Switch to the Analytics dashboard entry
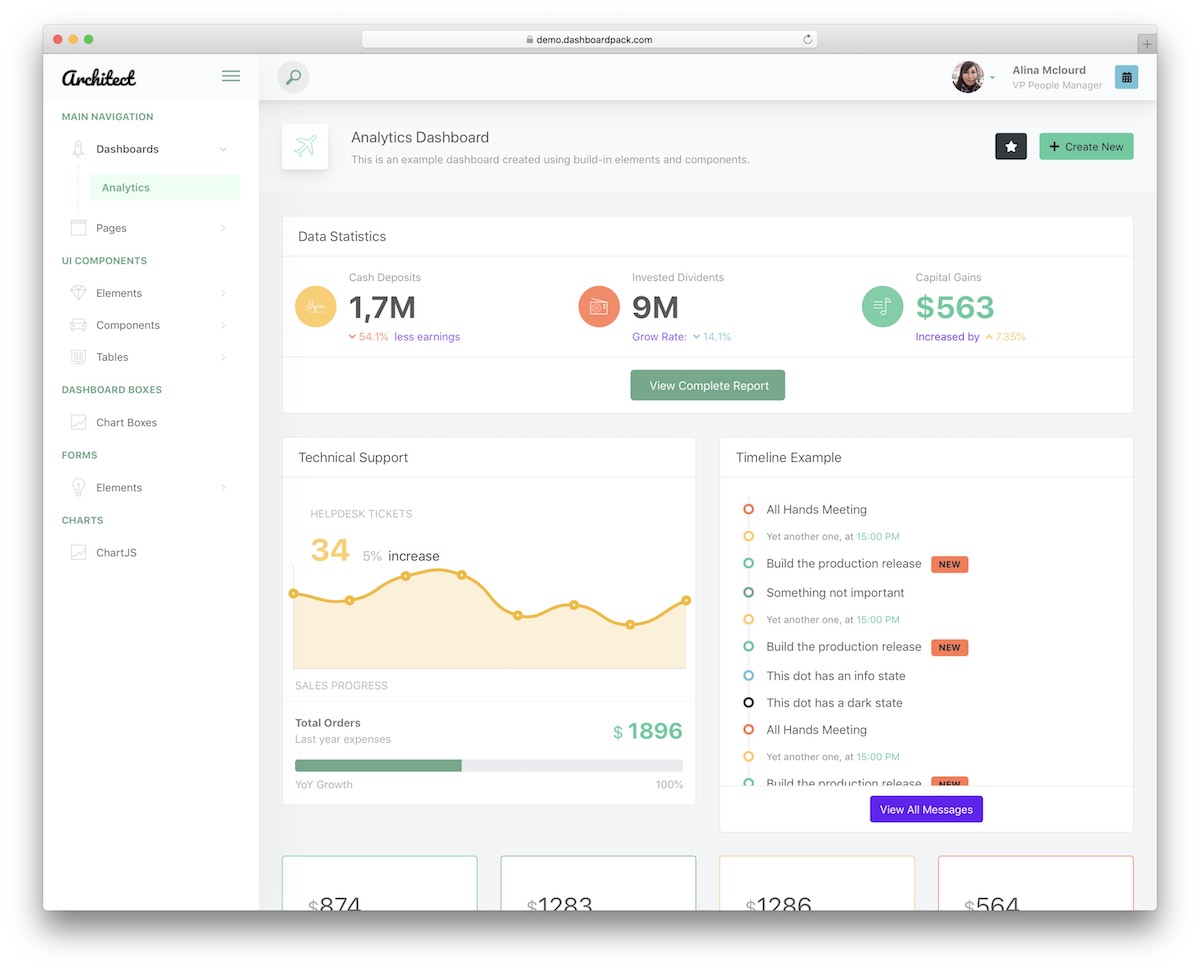Viewport: 1200px width, 972px height. coord(124,187)
